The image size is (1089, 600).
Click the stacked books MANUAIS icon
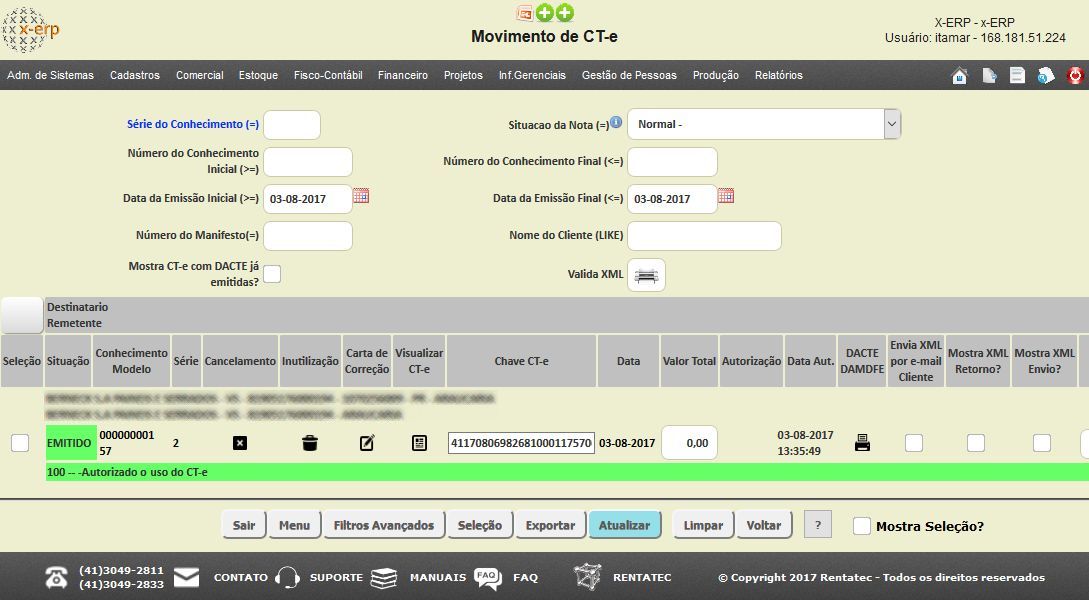click(x=383, y=577)
